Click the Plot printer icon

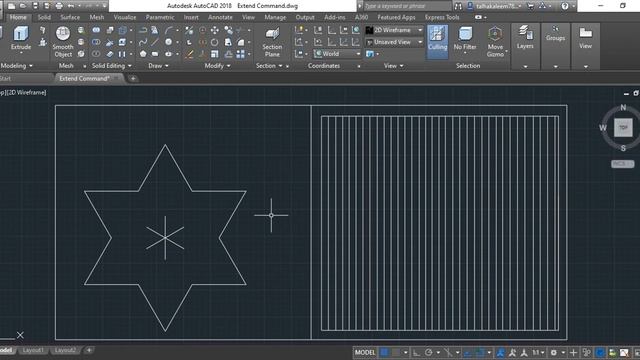[59, 6]
